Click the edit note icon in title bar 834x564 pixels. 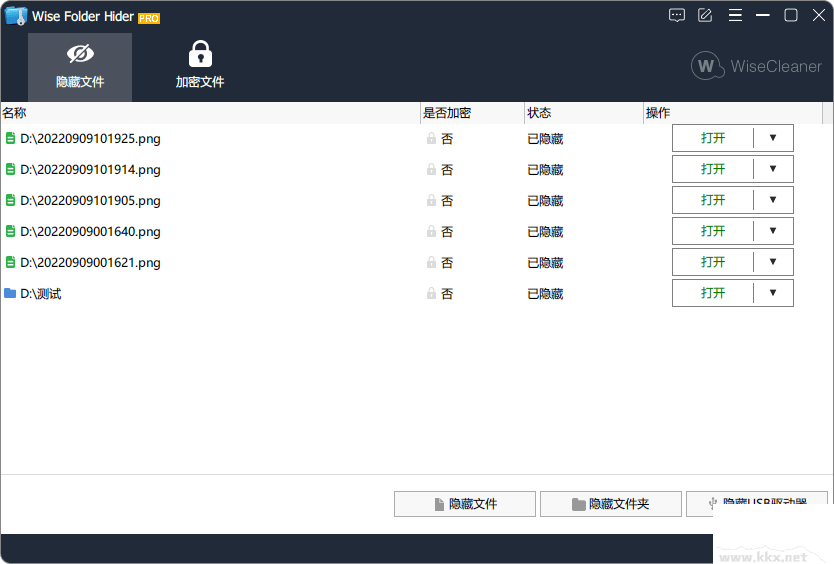(x=705, y=15)
